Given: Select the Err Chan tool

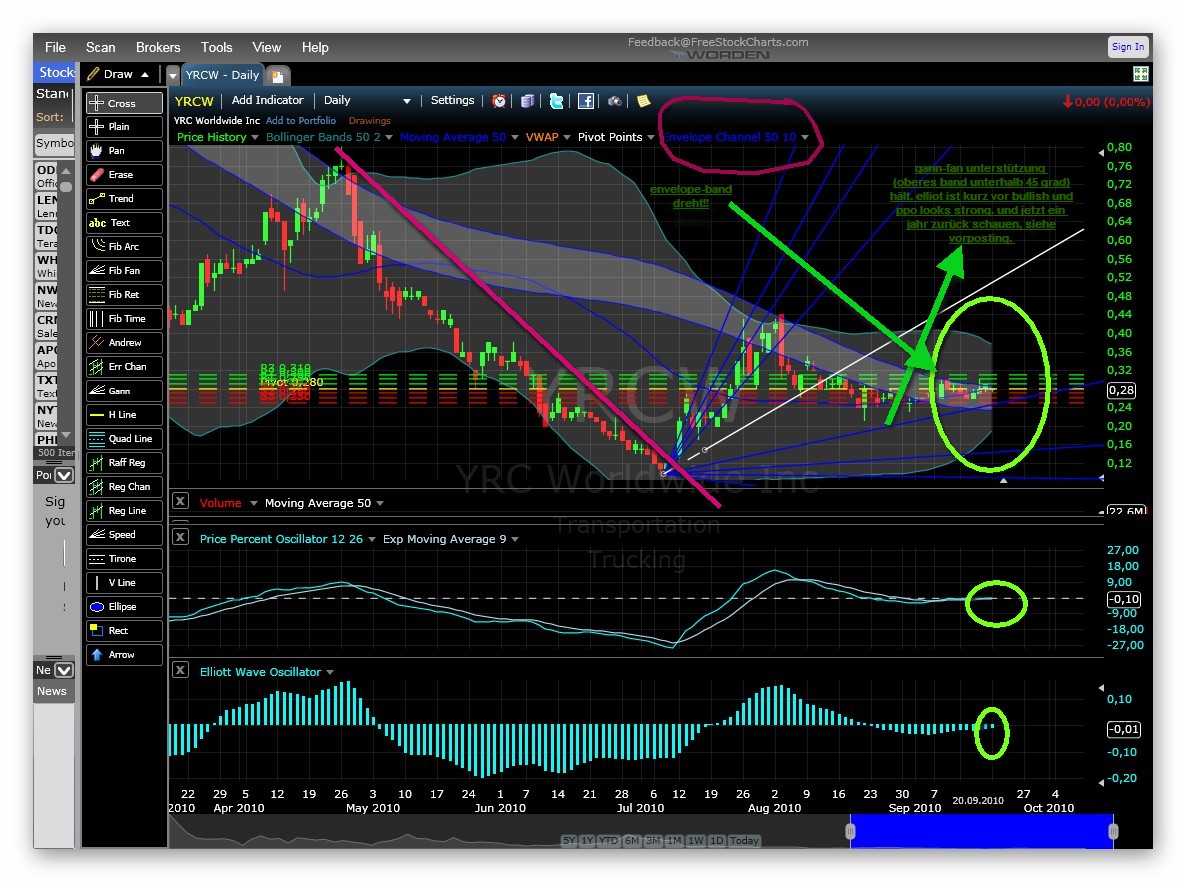Looking at the screenshot, I should (x=124, y=366).
